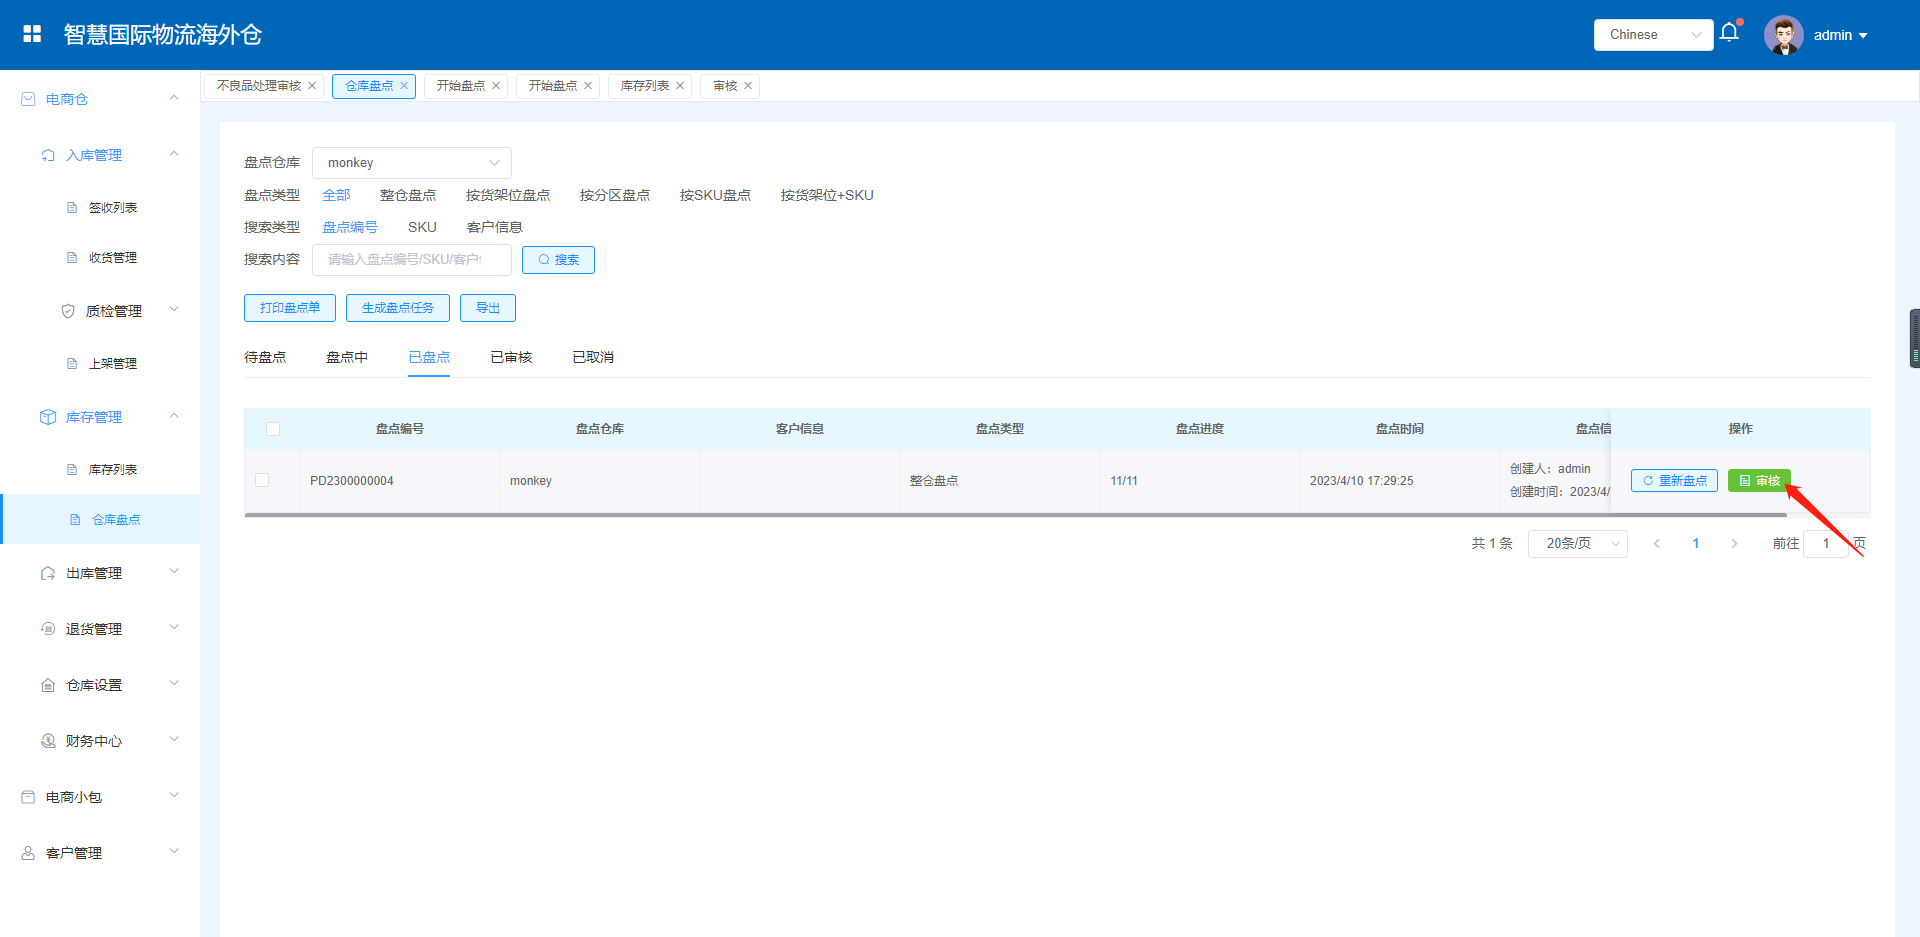The height and width of the screenshot is (937, 1920).
Task: Click the admin avatar picture
Action: click(x=1783, y=35)
